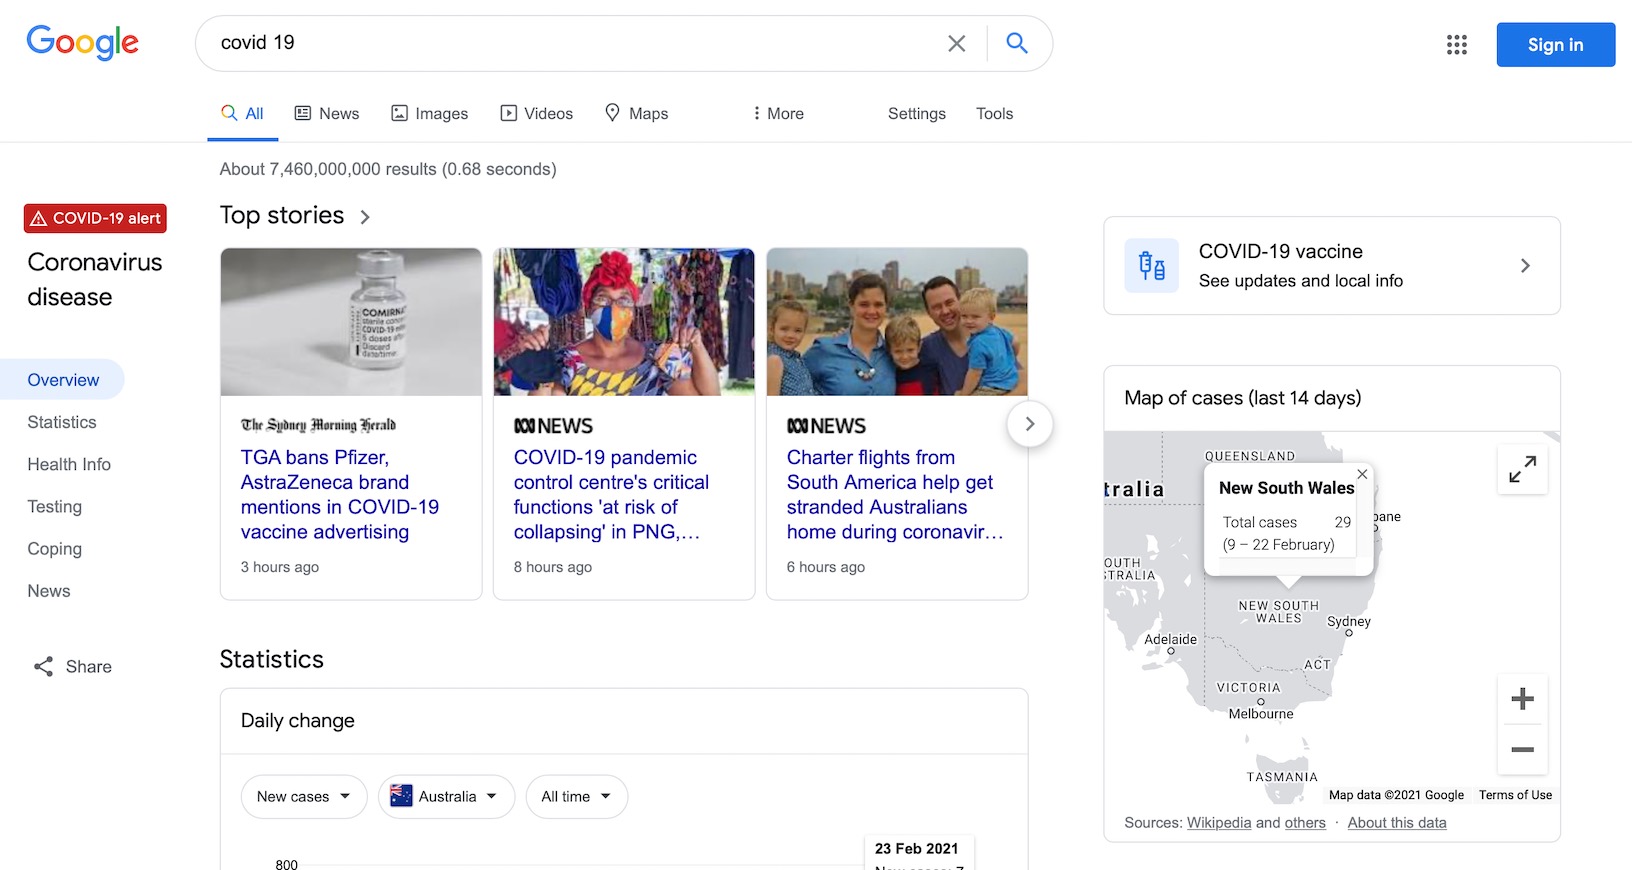Click the Share icon in sidebar
The height and width of the screenshot is (870, 1632).
pyautogui.click(x=44, y=667)
